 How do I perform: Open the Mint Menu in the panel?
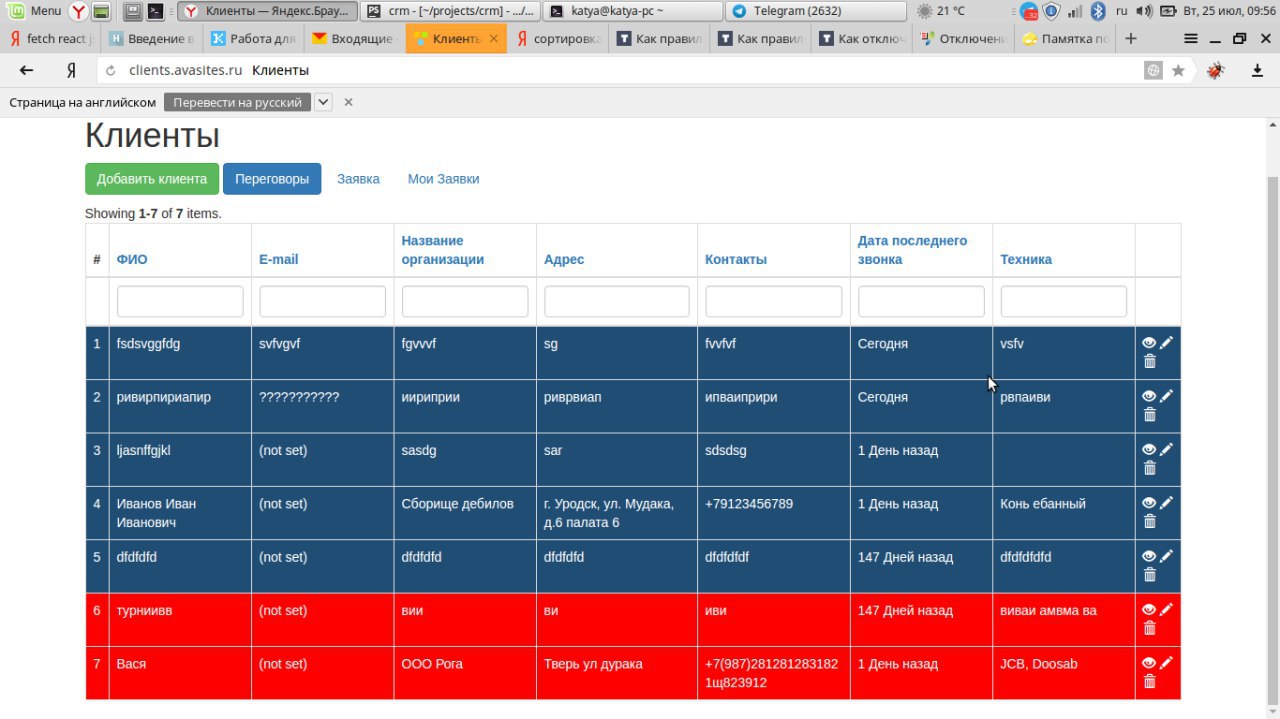pyautogui.click(x=36, y=11)
